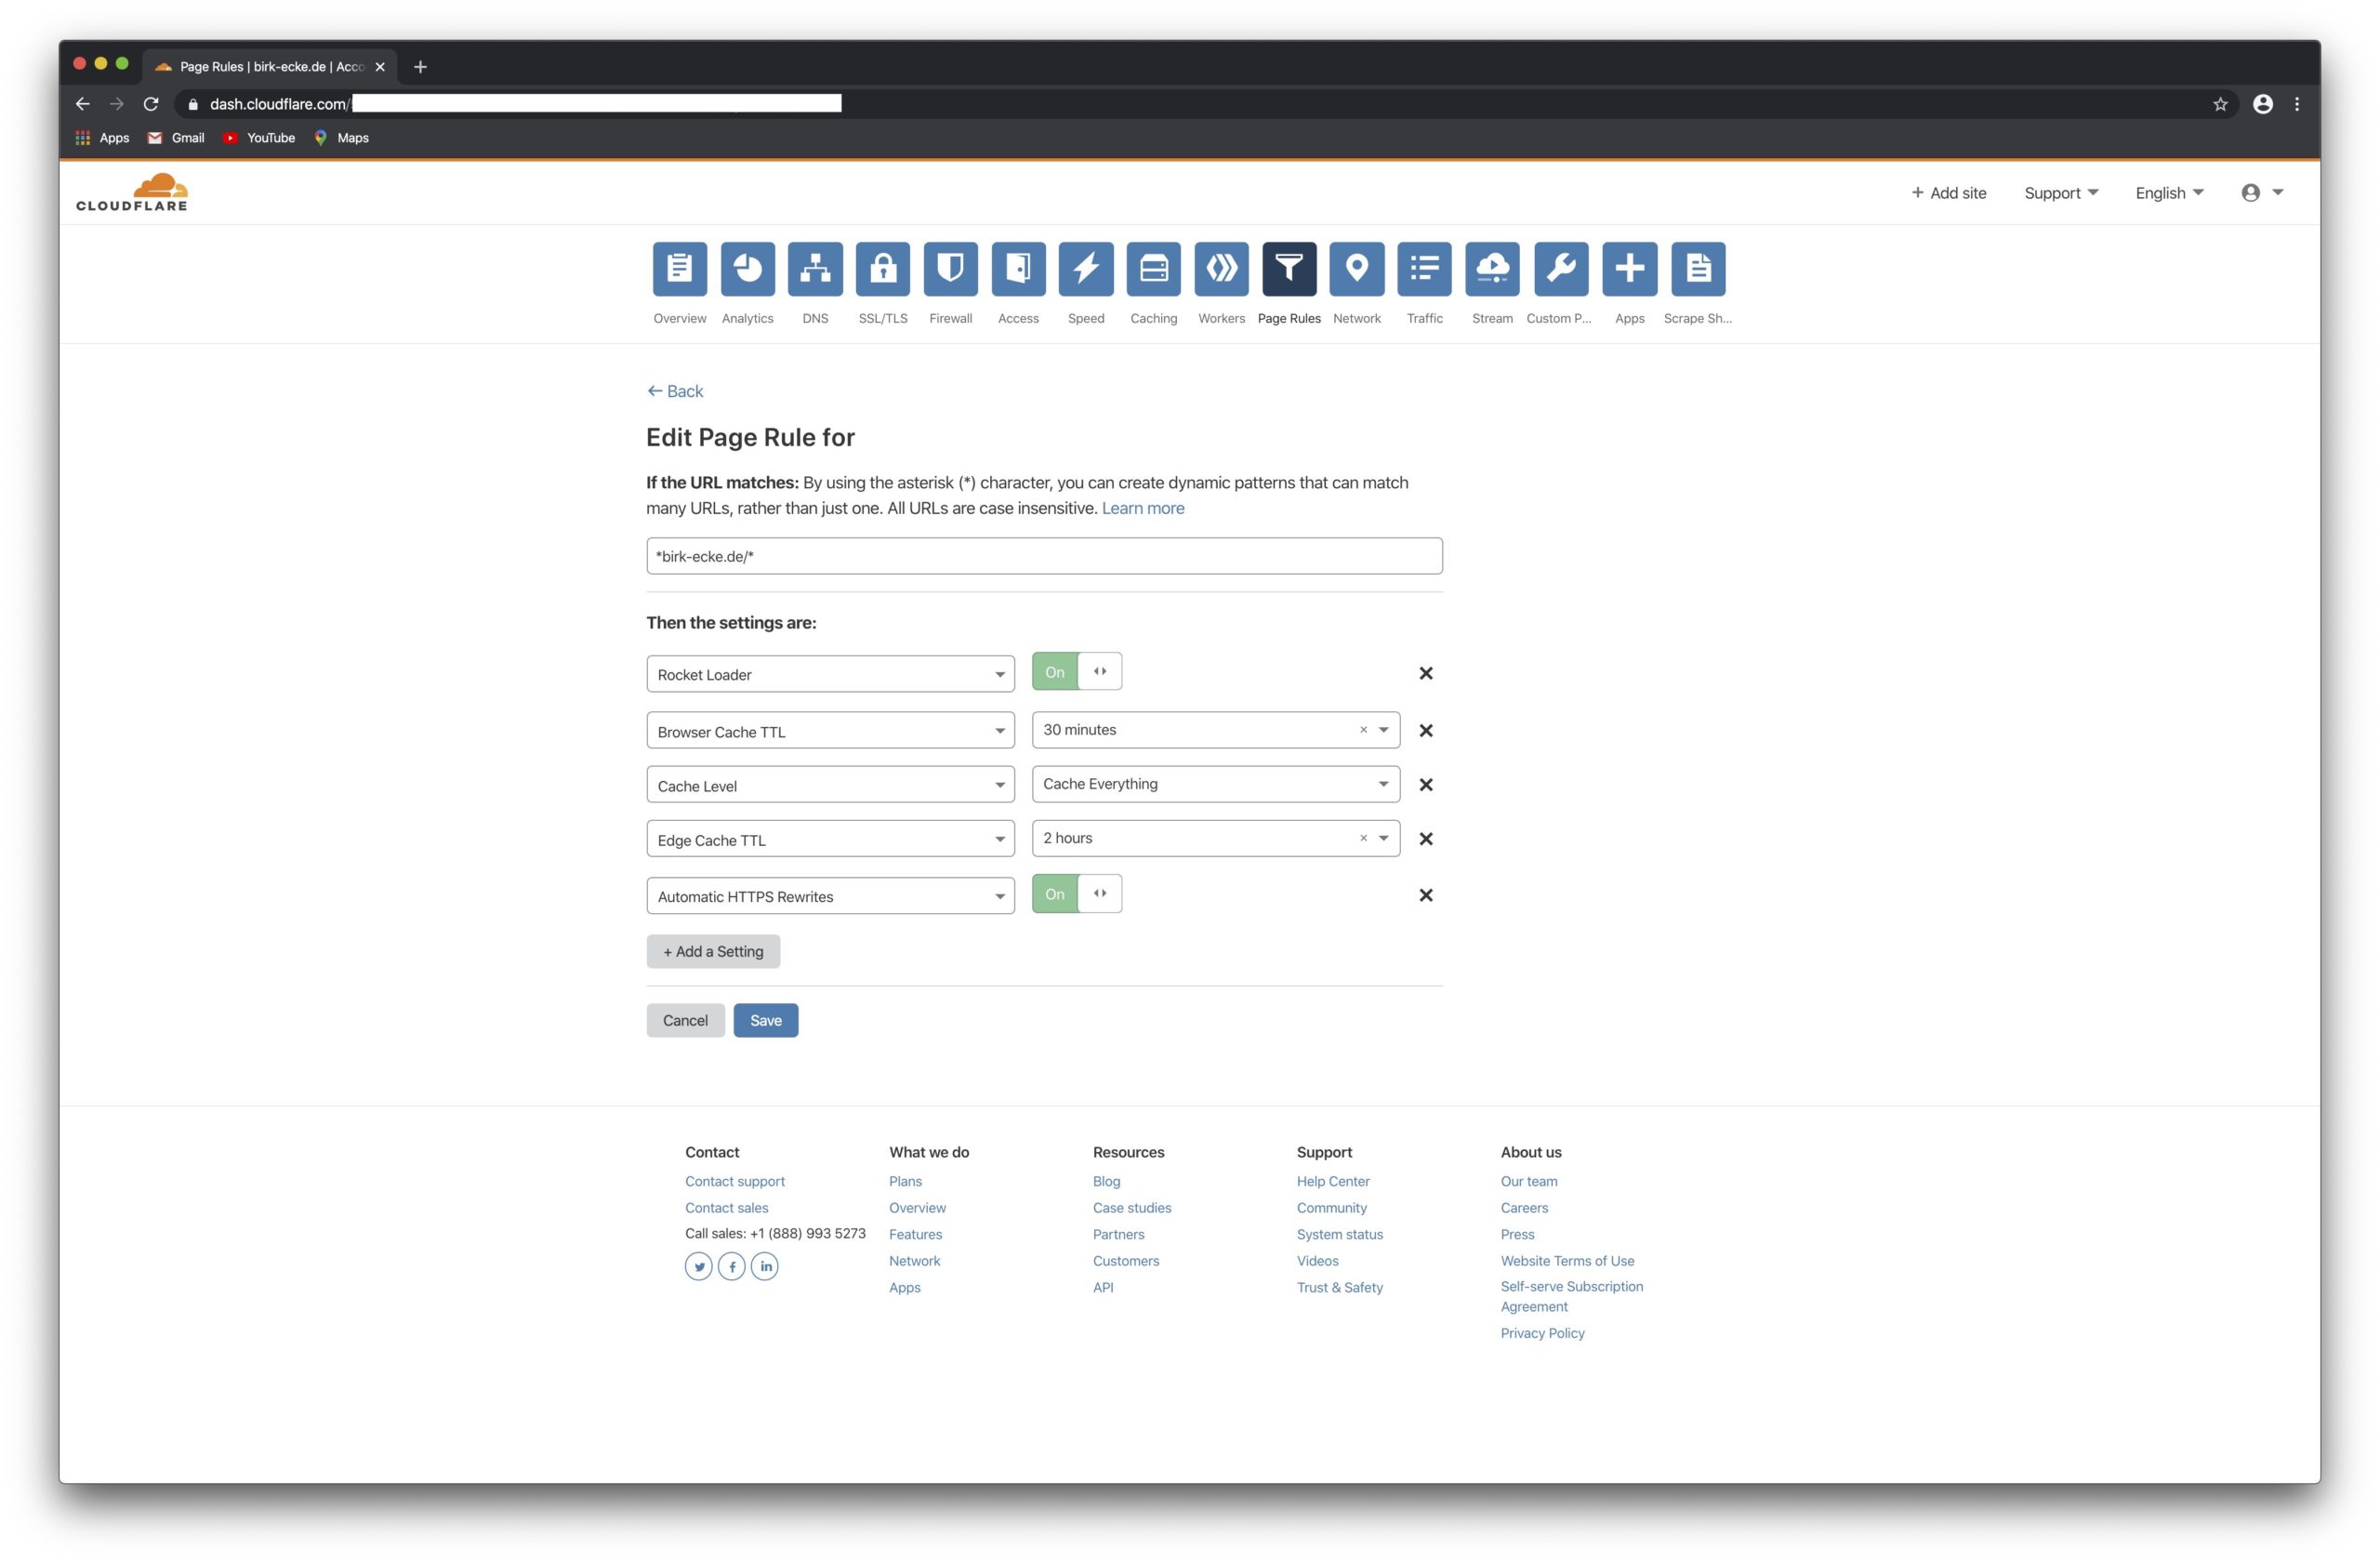The width and height of the screenshot is (2380, 1562).
Task: Expand the 2 hours value dropdown
Action: point(1383,838)
